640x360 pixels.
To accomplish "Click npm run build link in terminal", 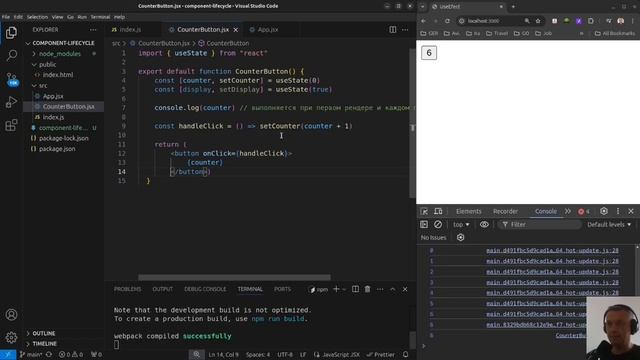I will 278,319.
